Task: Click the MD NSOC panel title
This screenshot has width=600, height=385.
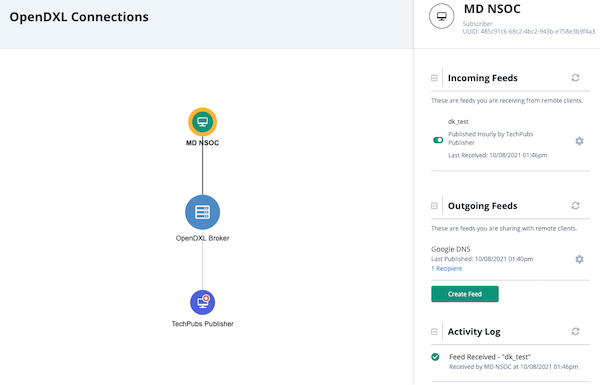Action: coord(492,9)
